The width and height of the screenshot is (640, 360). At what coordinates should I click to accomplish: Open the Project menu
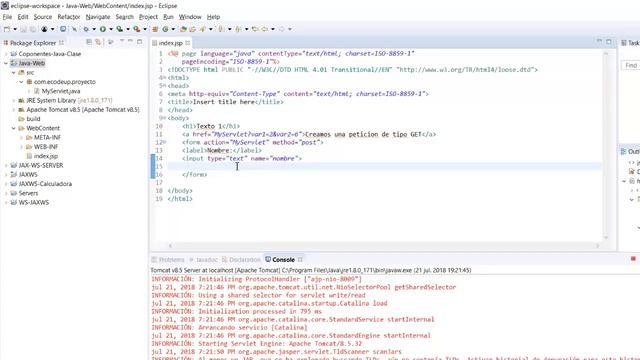tap(148, 17)
